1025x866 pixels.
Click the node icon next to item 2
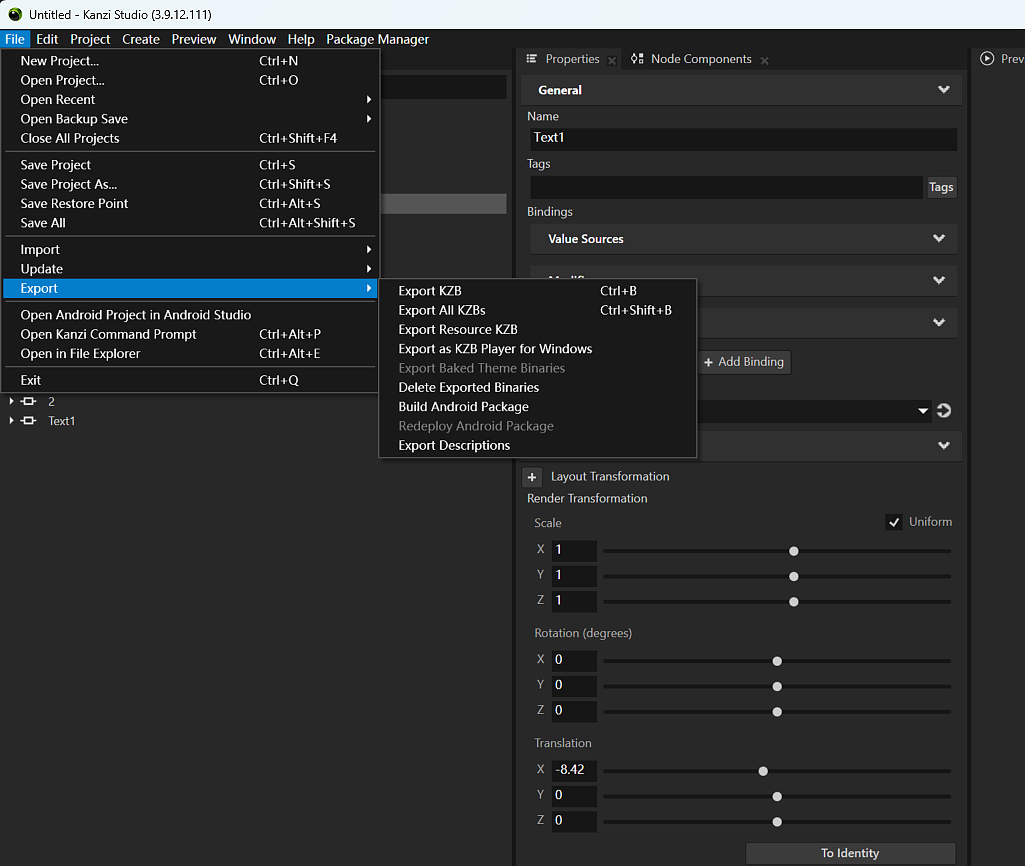[x=29, y=401]
